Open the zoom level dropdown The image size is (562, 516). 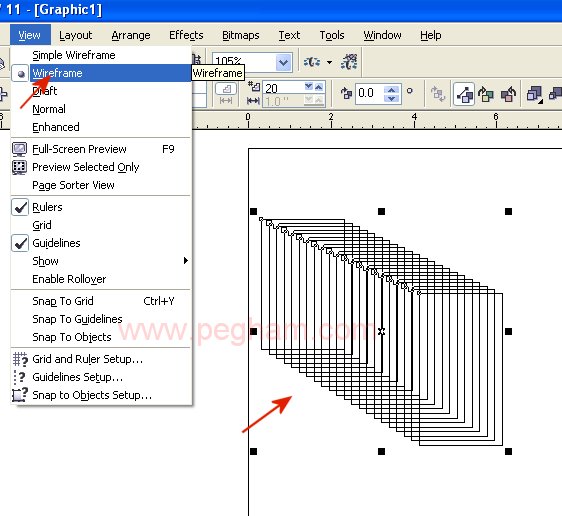(x=284, y=63)
